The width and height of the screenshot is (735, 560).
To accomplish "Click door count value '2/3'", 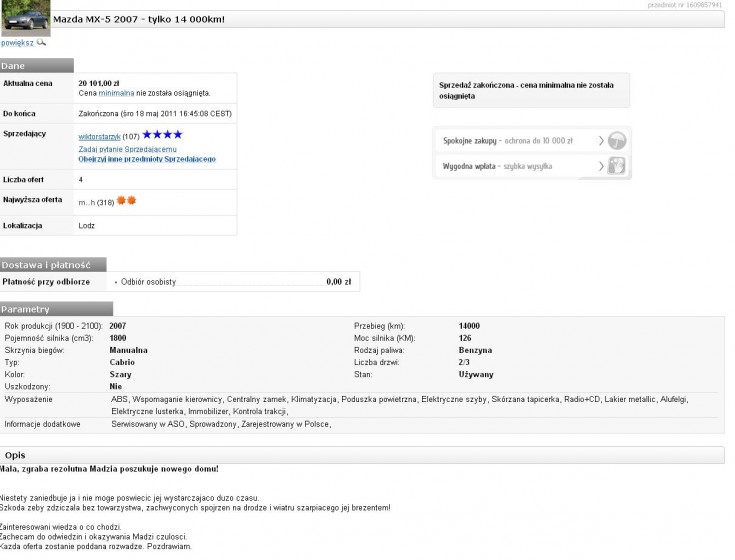I will [x=464, y=363].
